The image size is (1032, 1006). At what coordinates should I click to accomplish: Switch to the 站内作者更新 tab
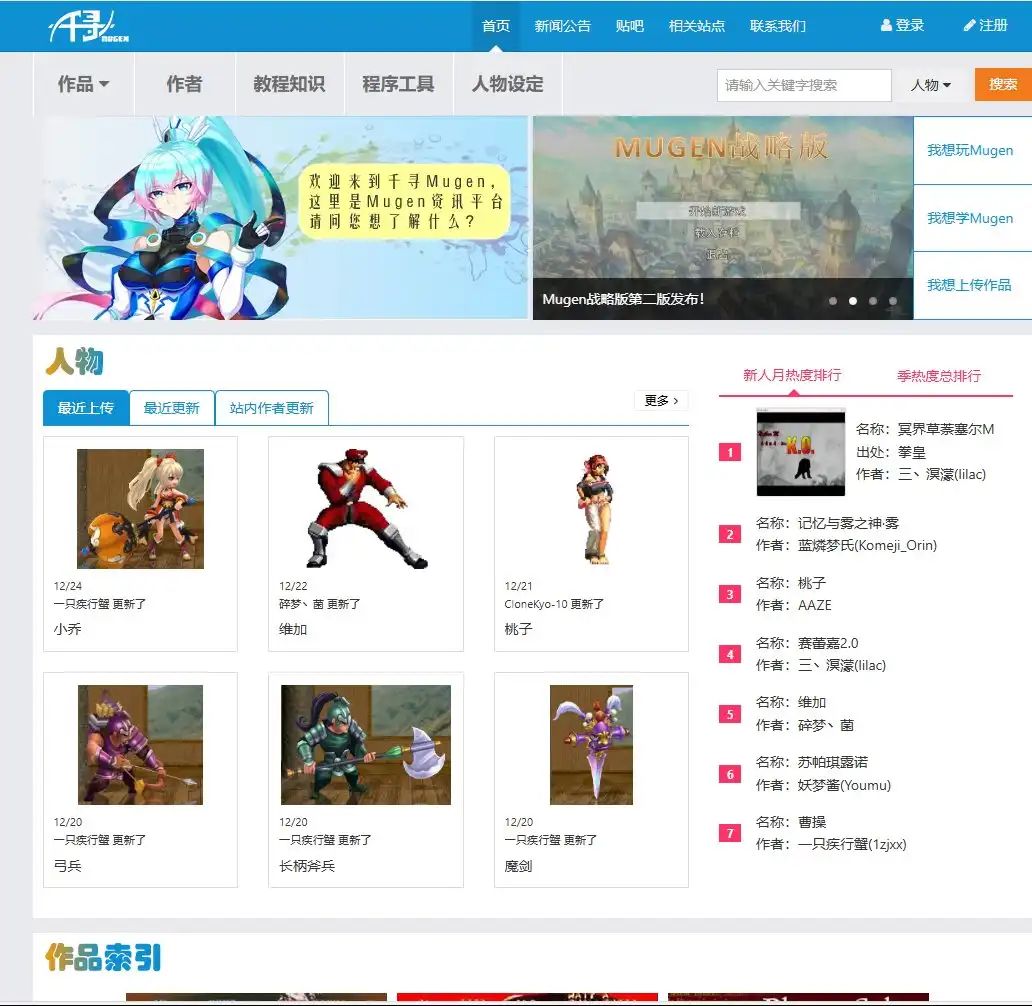click(x=272, y=408)
